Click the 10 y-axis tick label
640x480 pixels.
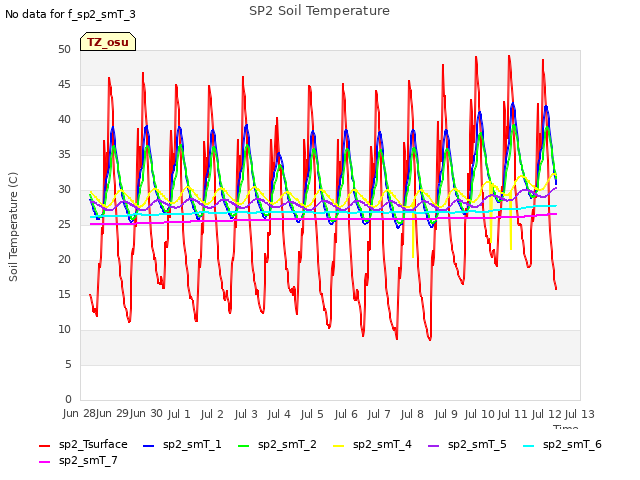(64, 329)
